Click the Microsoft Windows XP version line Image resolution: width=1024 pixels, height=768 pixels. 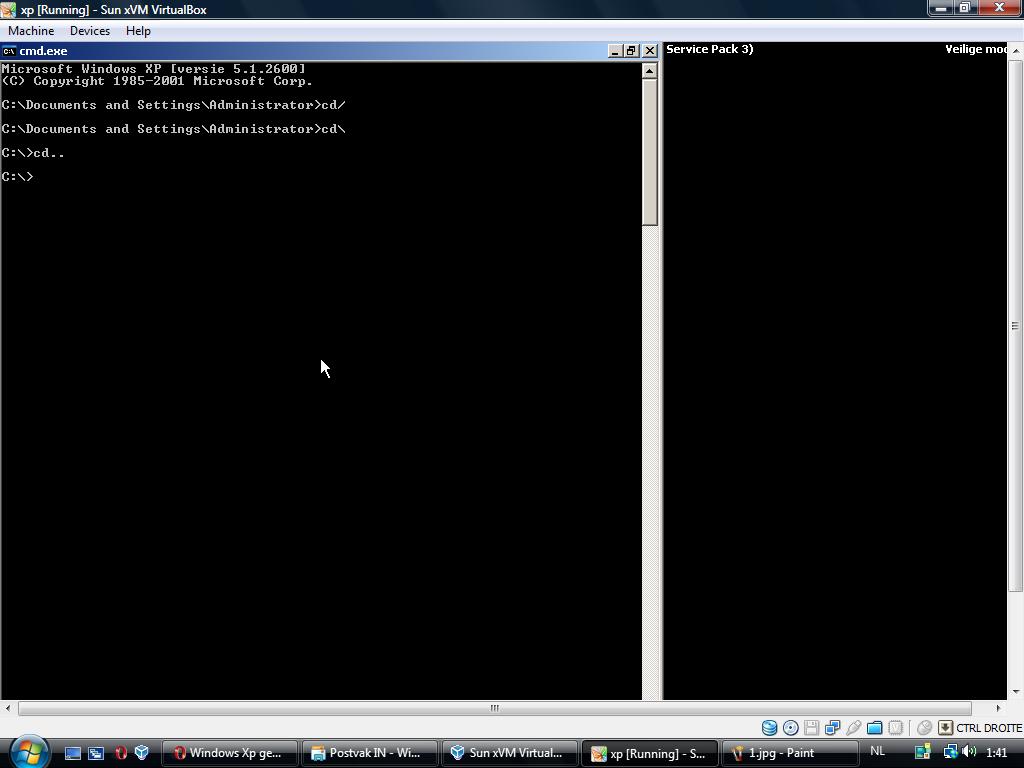[153, 69]
